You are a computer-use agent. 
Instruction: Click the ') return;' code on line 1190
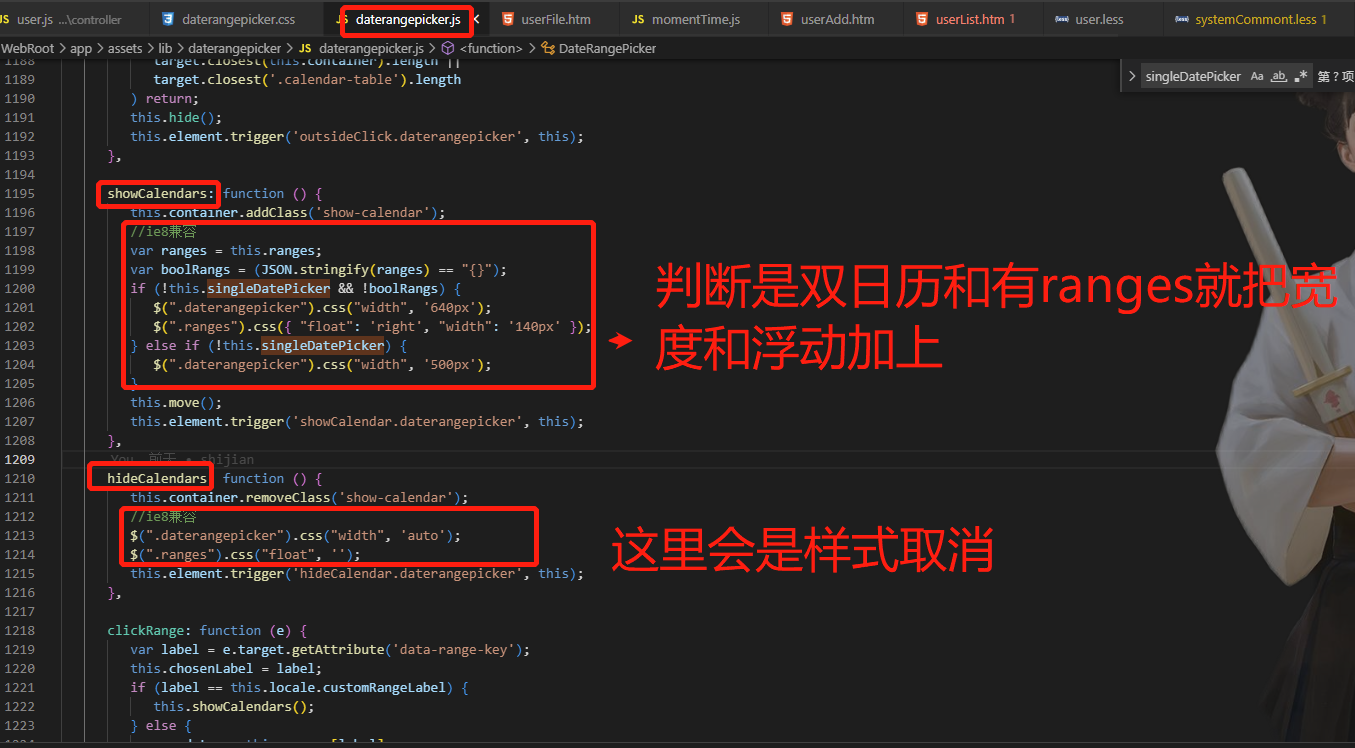coord(165,98)
